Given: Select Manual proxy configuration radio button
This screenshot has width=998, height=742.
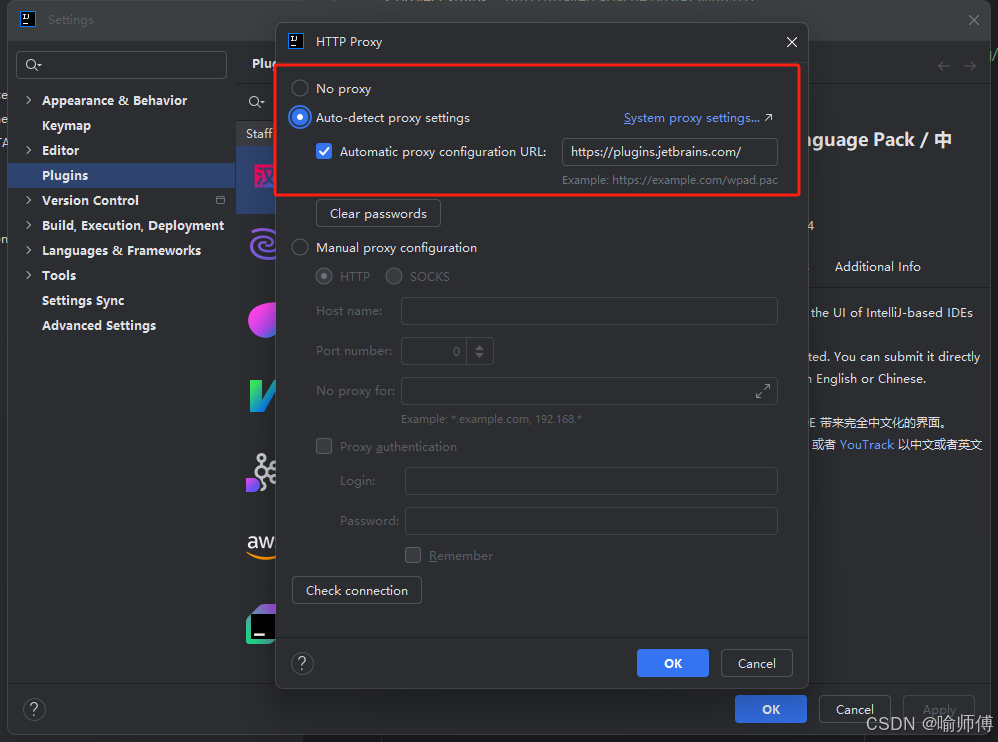Looking at the screenshot, I should coord(300,248).
